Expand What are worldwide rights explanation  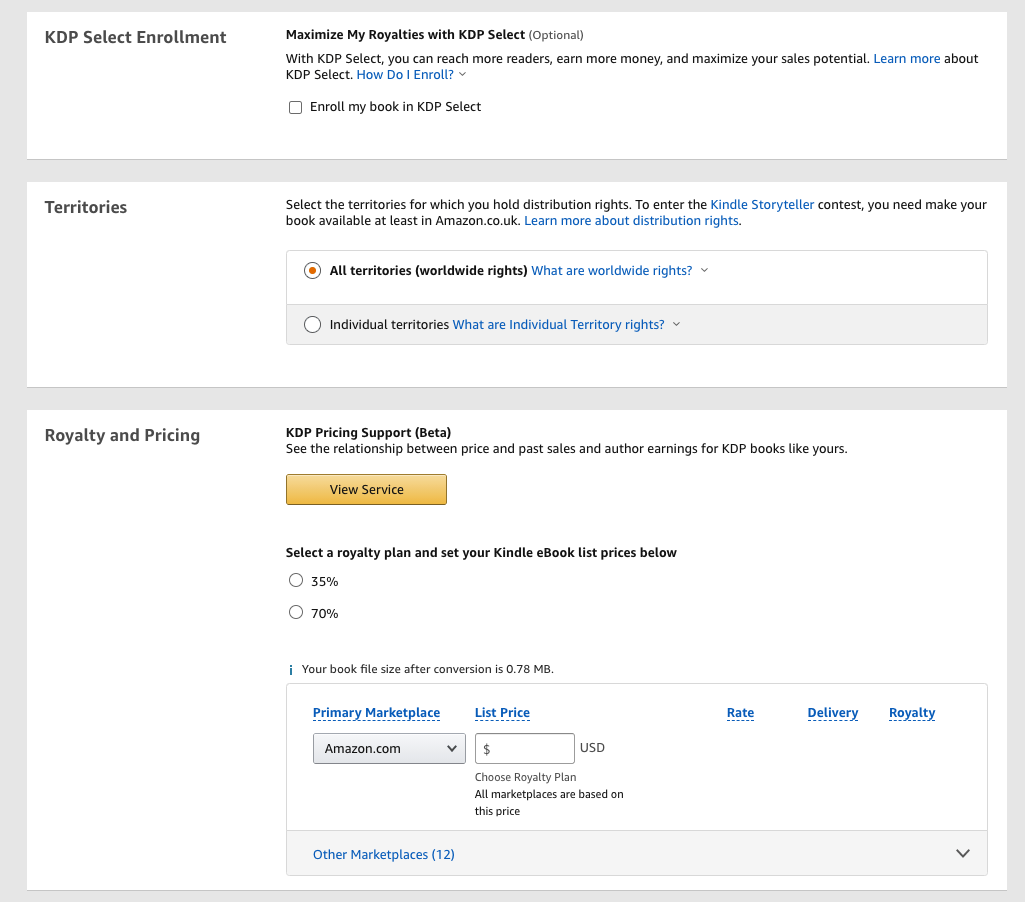coord(619,271)
